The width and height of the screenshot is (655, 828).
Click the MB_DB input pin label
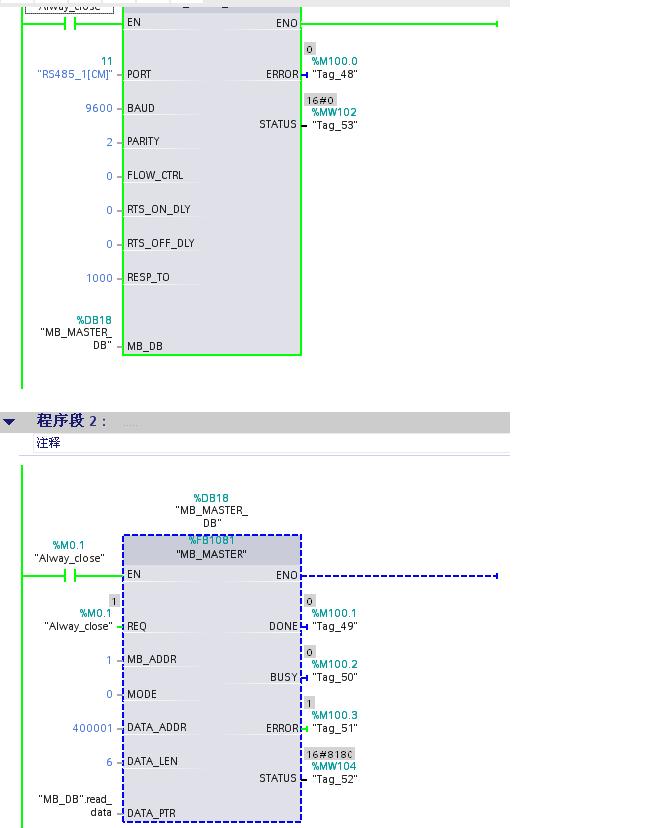(145, 346)
